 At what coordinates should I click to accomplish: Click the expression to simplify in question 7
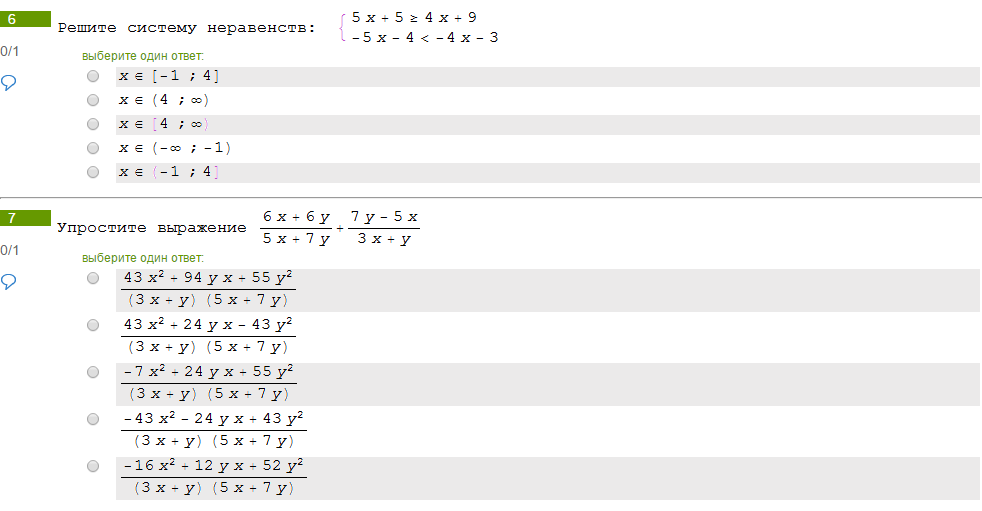click(340, 228)
